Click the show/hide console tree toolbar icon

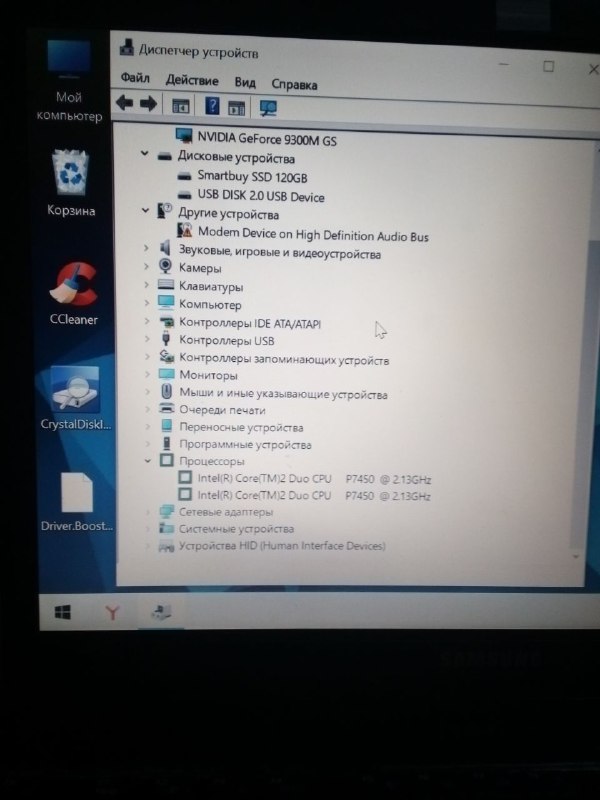pos(181,105)
